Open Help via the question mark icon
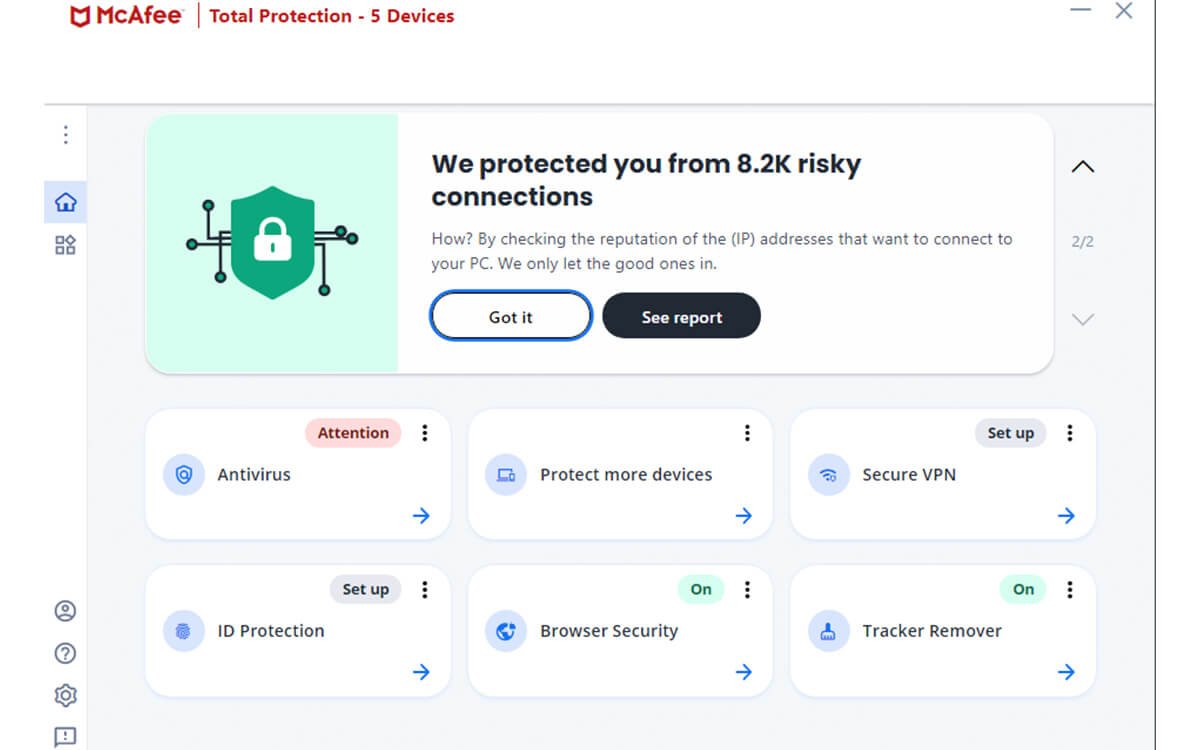This screenshot has height=750, width=1200. (x=65, y=653)
